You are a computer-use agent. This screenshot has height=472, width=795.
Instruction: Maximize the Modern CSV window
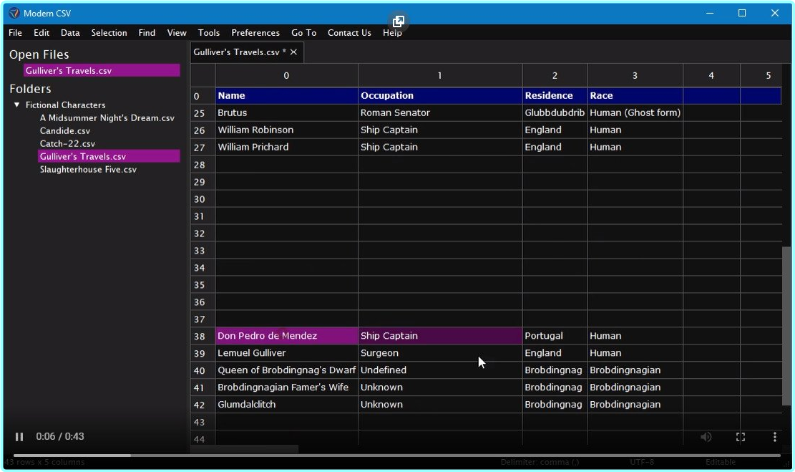pos(742,13)
